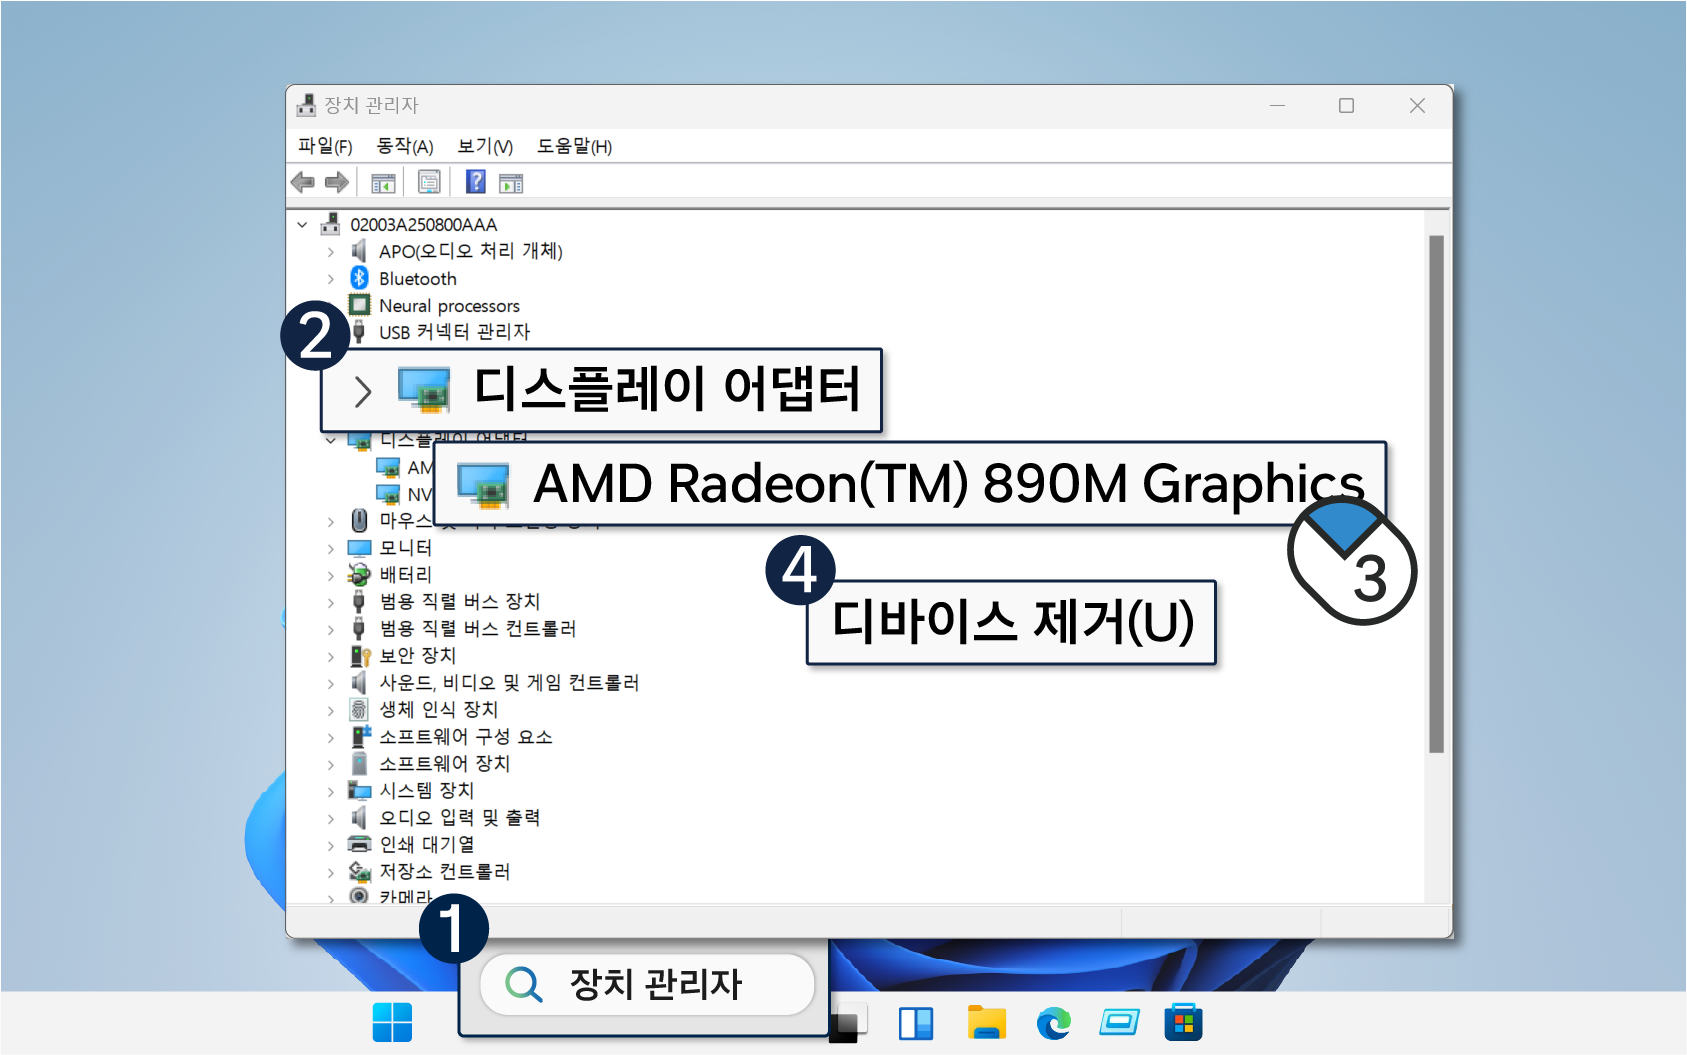Viewport: 1687px width, 1055px height.
Task: Open the 파일(F) menu
Action: (x=325, y=146)
